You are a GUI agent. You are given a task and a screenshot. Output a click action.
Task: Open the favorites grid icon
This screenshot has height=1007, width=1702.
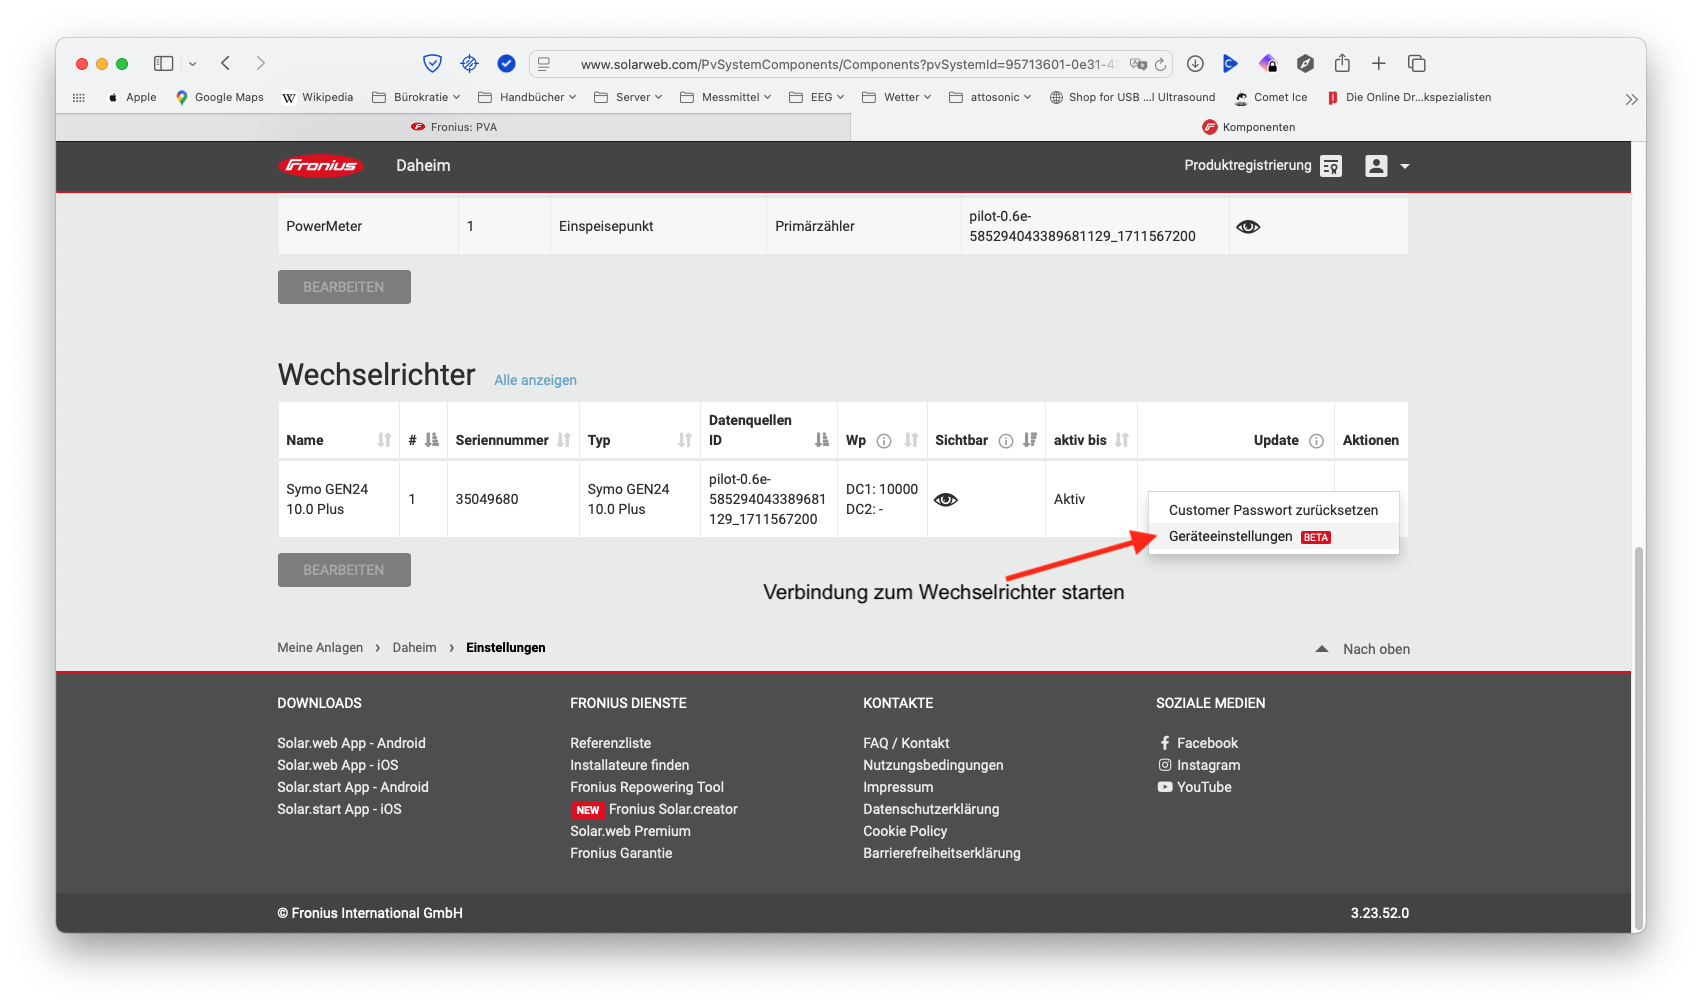(79, 97)
